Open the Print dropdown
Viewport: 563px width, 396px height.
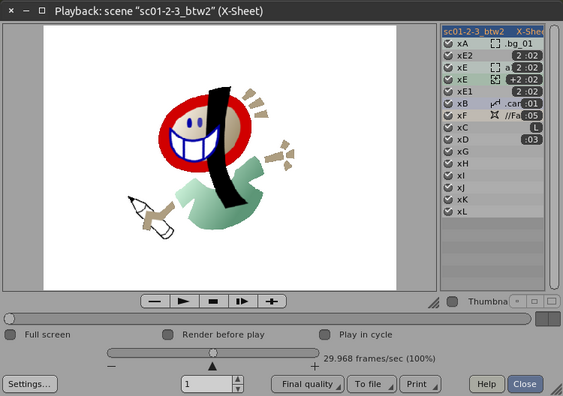coord(420,384)
